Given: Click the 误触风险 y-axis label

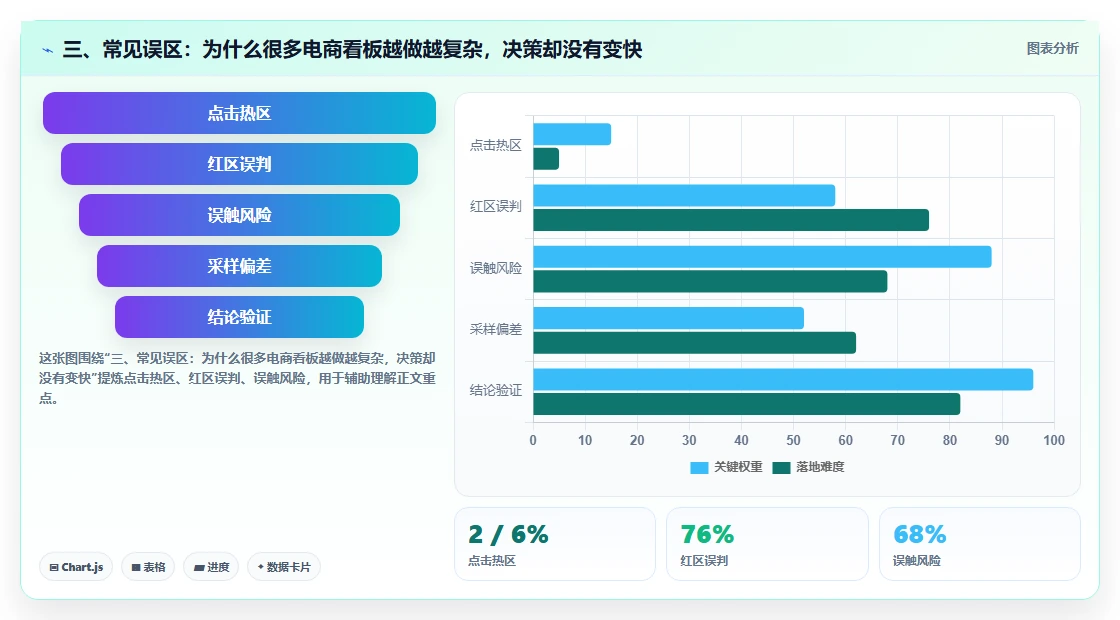Looking at the screenshot, I should pyautogui.click(x=496, y=269).
